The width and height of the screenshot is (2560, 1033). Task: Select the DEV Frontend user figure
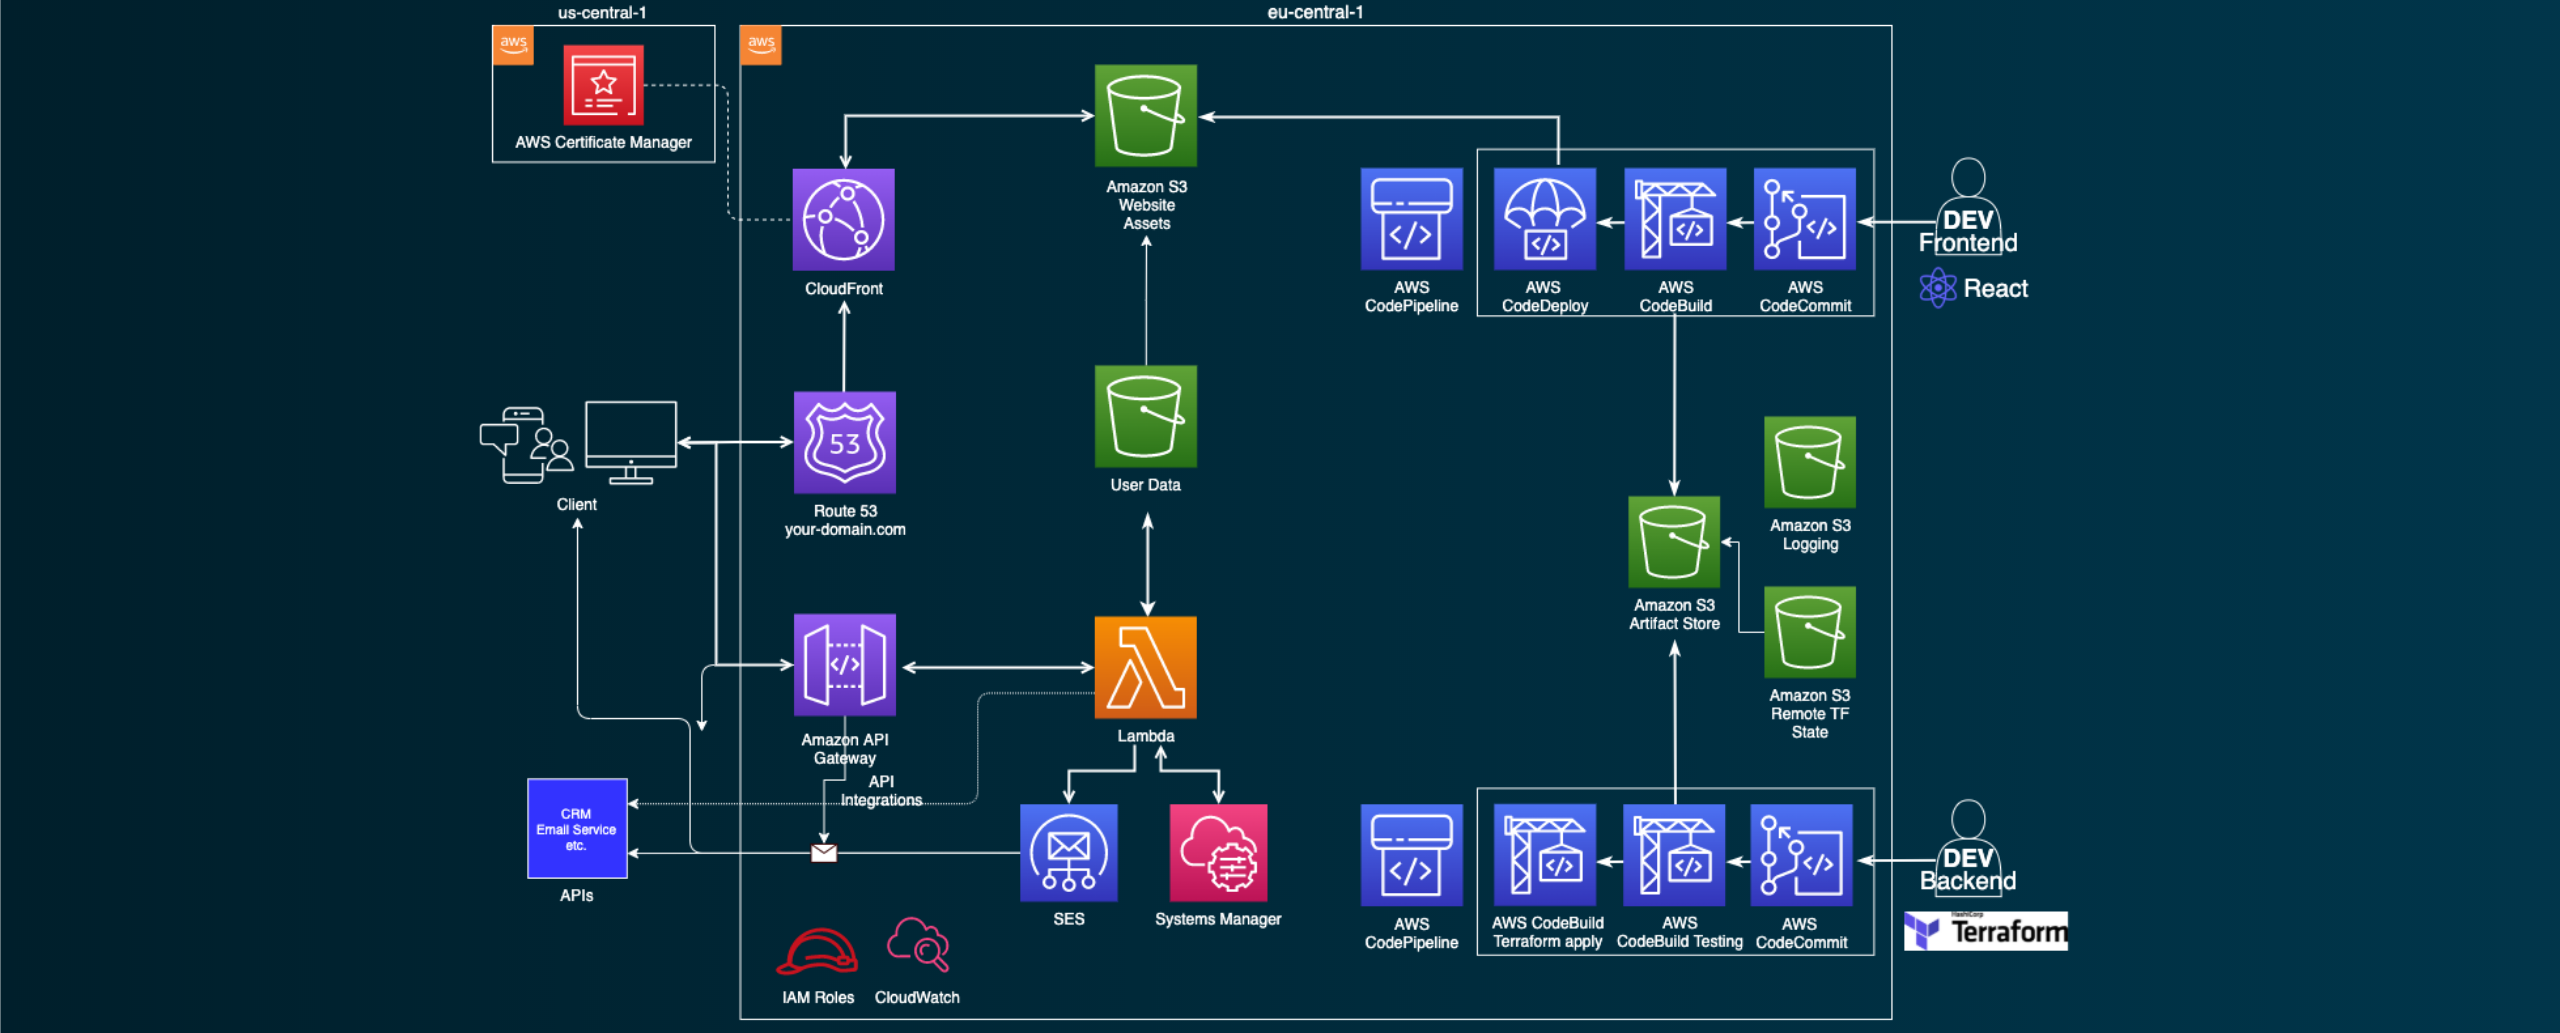click(1967, 205)
